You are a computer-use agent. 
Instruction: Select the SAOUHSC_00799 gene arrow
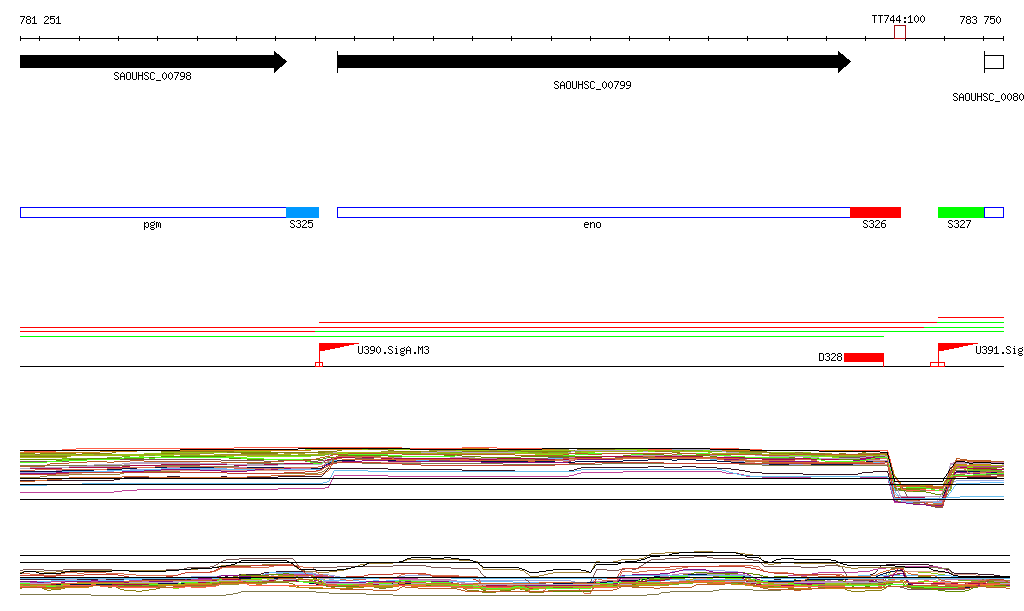[590, 62]
